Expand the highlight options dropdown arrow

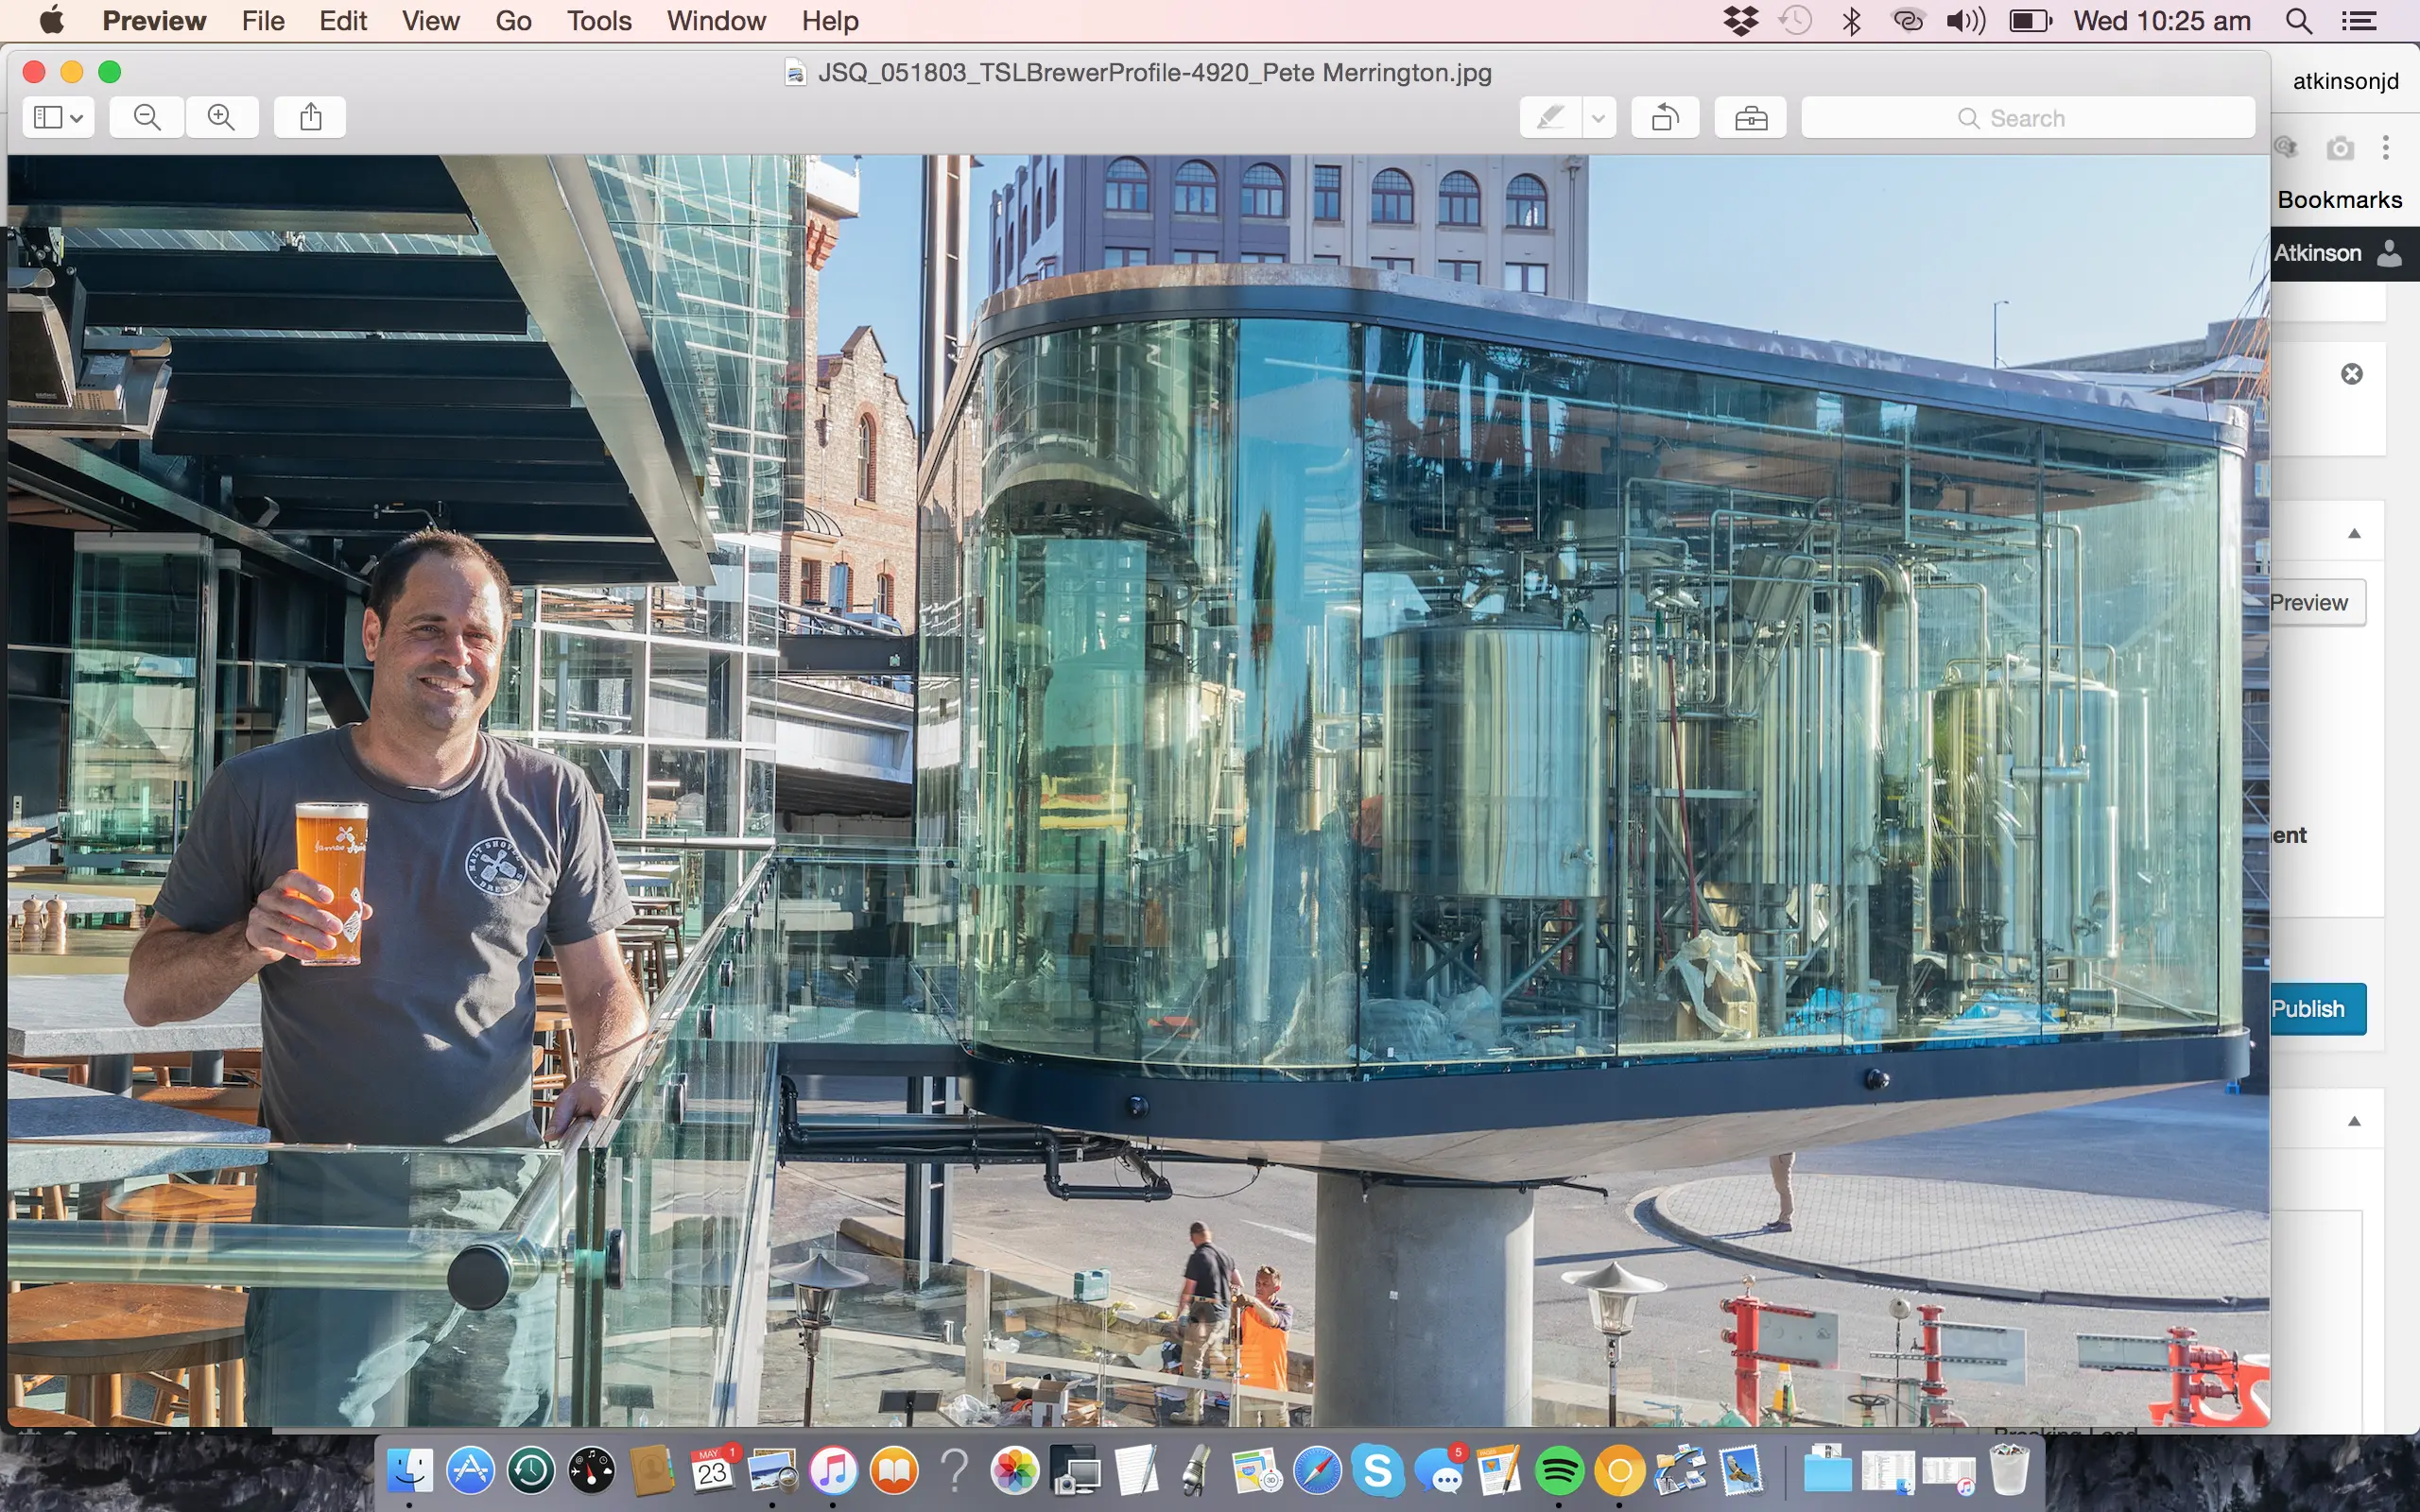point(1599,118)
